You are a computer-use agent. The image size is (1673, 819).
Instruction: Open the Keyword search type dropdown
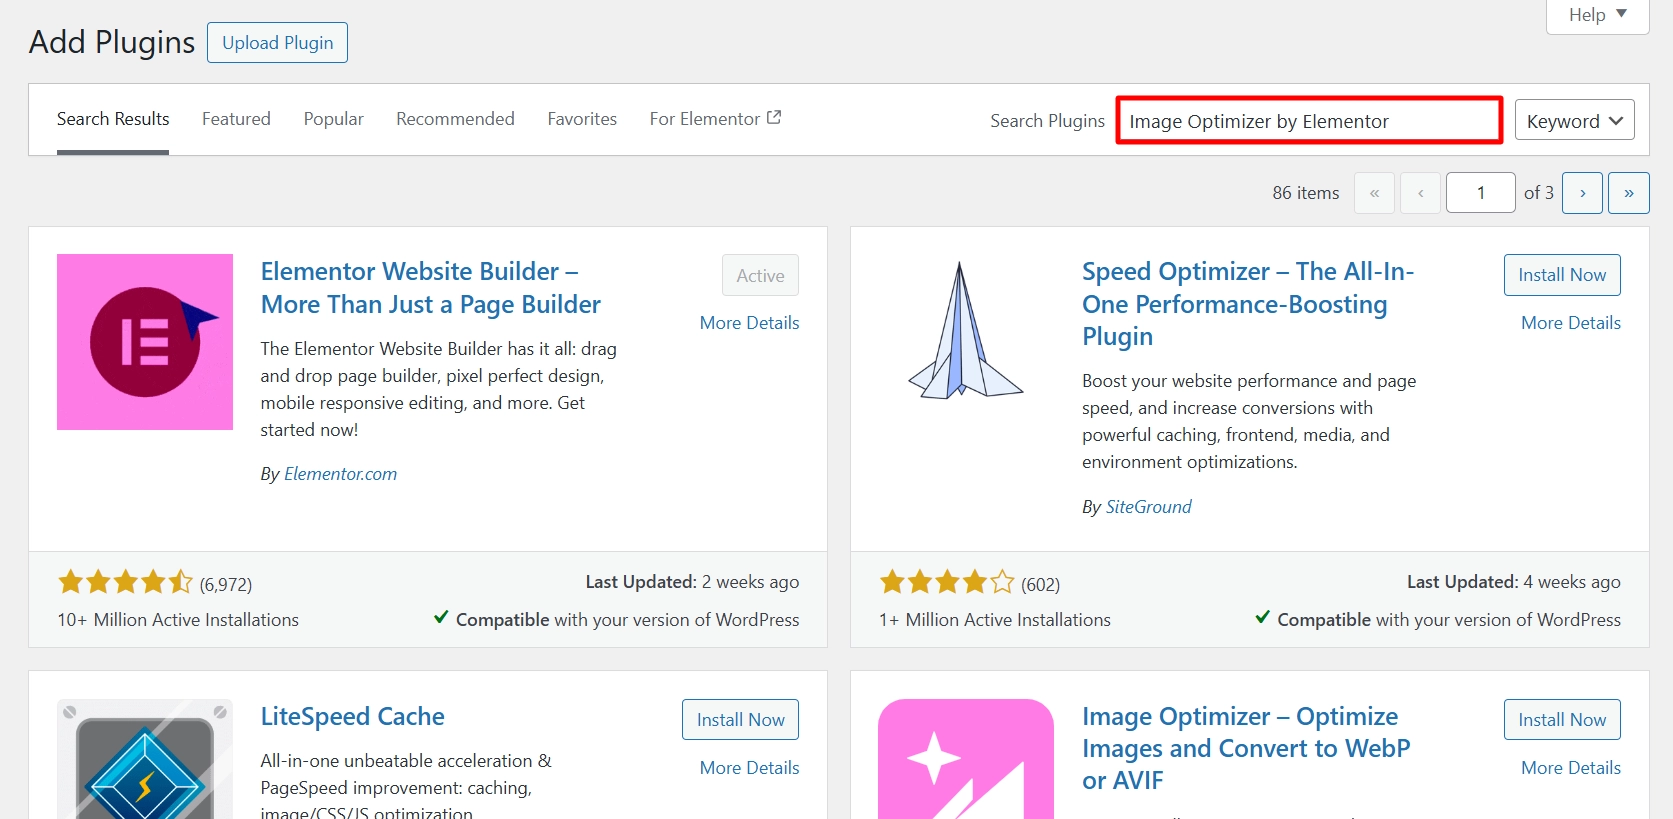point(1574,120)
